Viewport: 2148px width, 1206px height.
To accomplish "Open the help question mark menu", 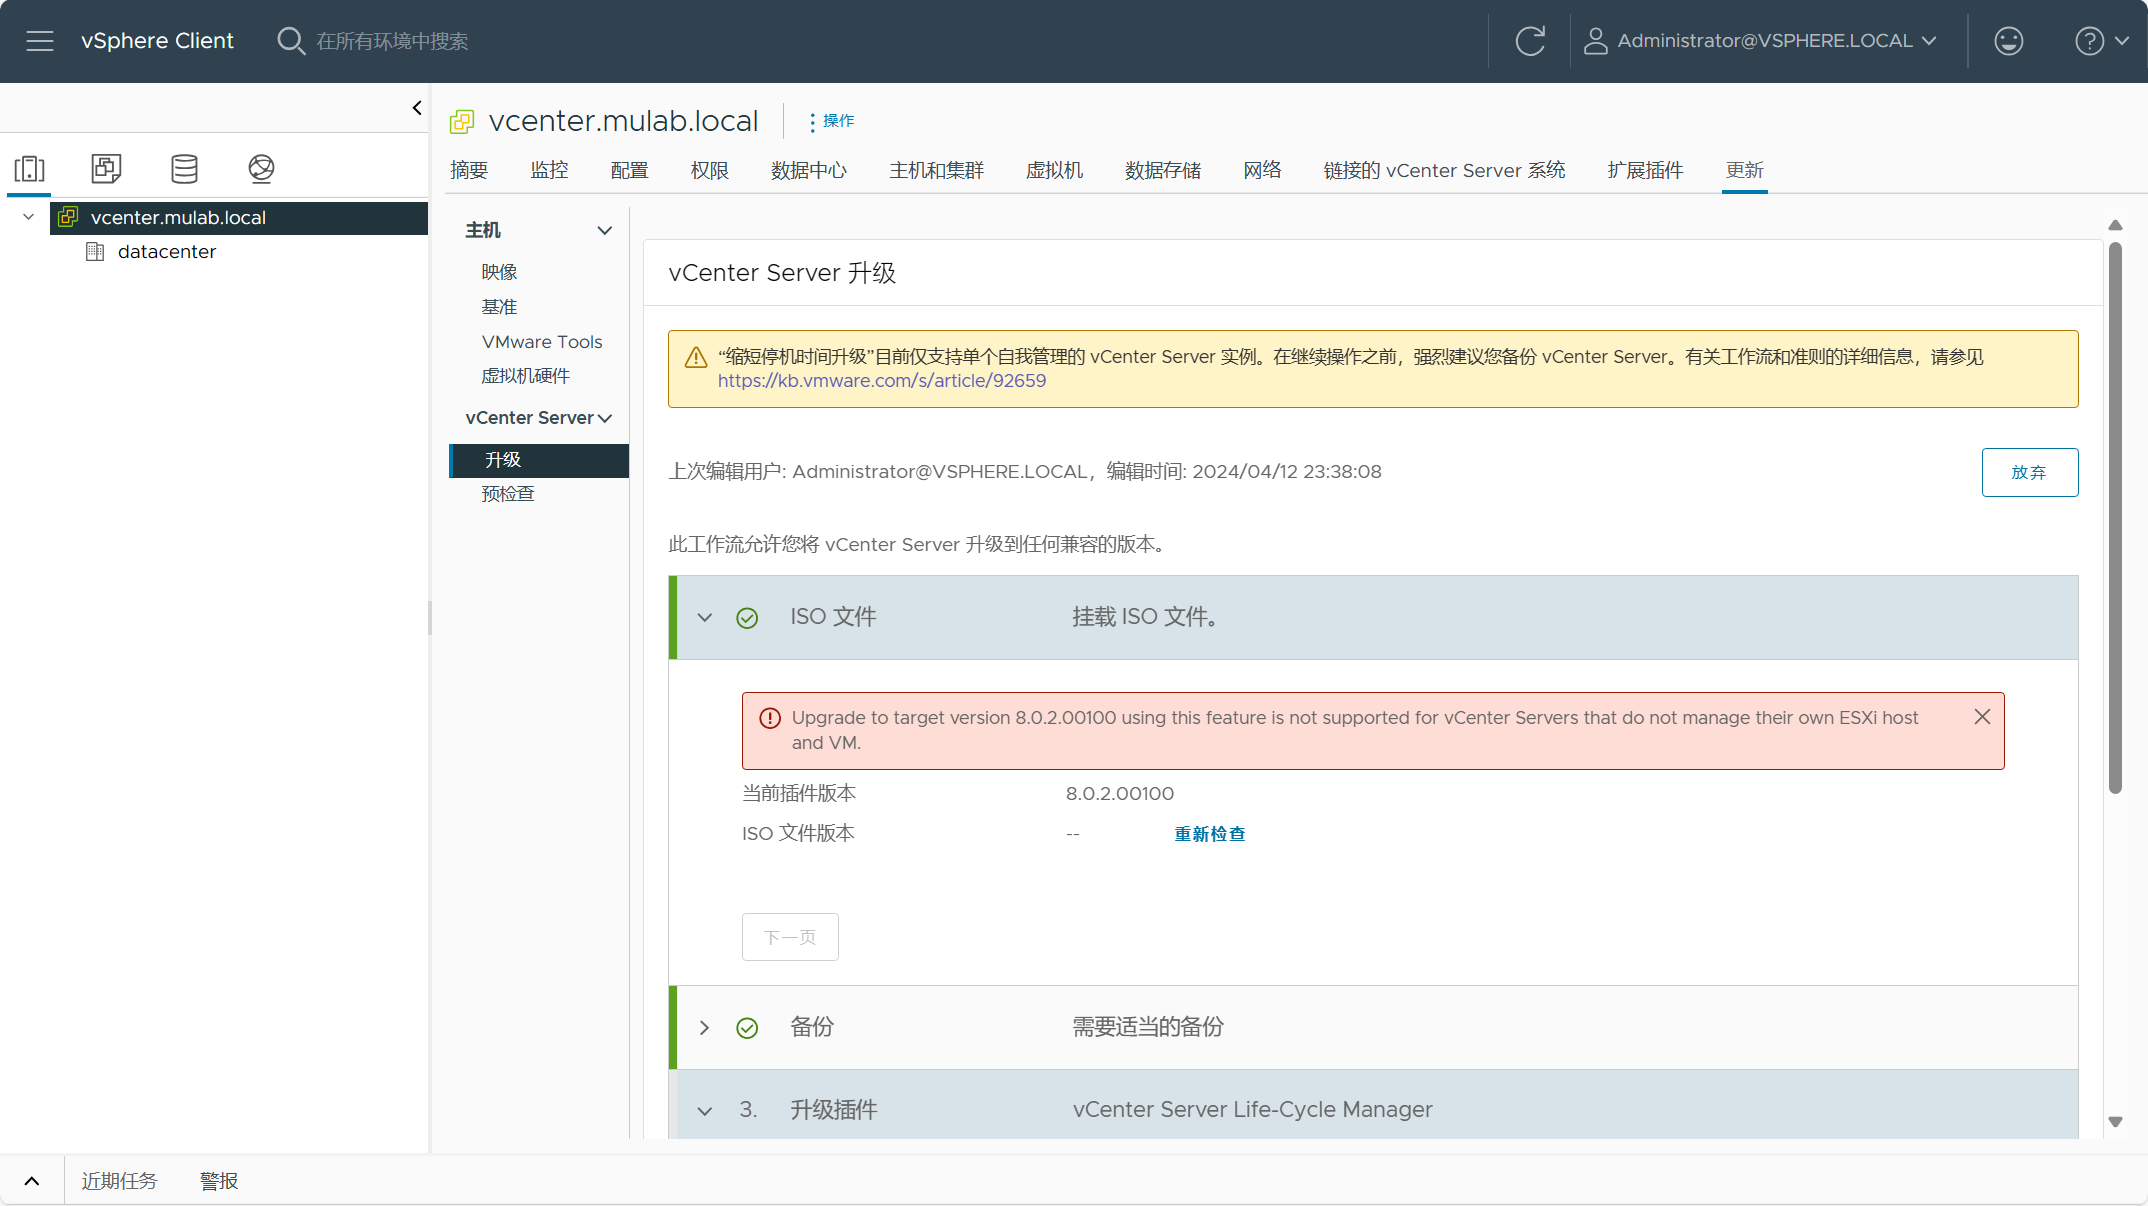I will 2102,41.
